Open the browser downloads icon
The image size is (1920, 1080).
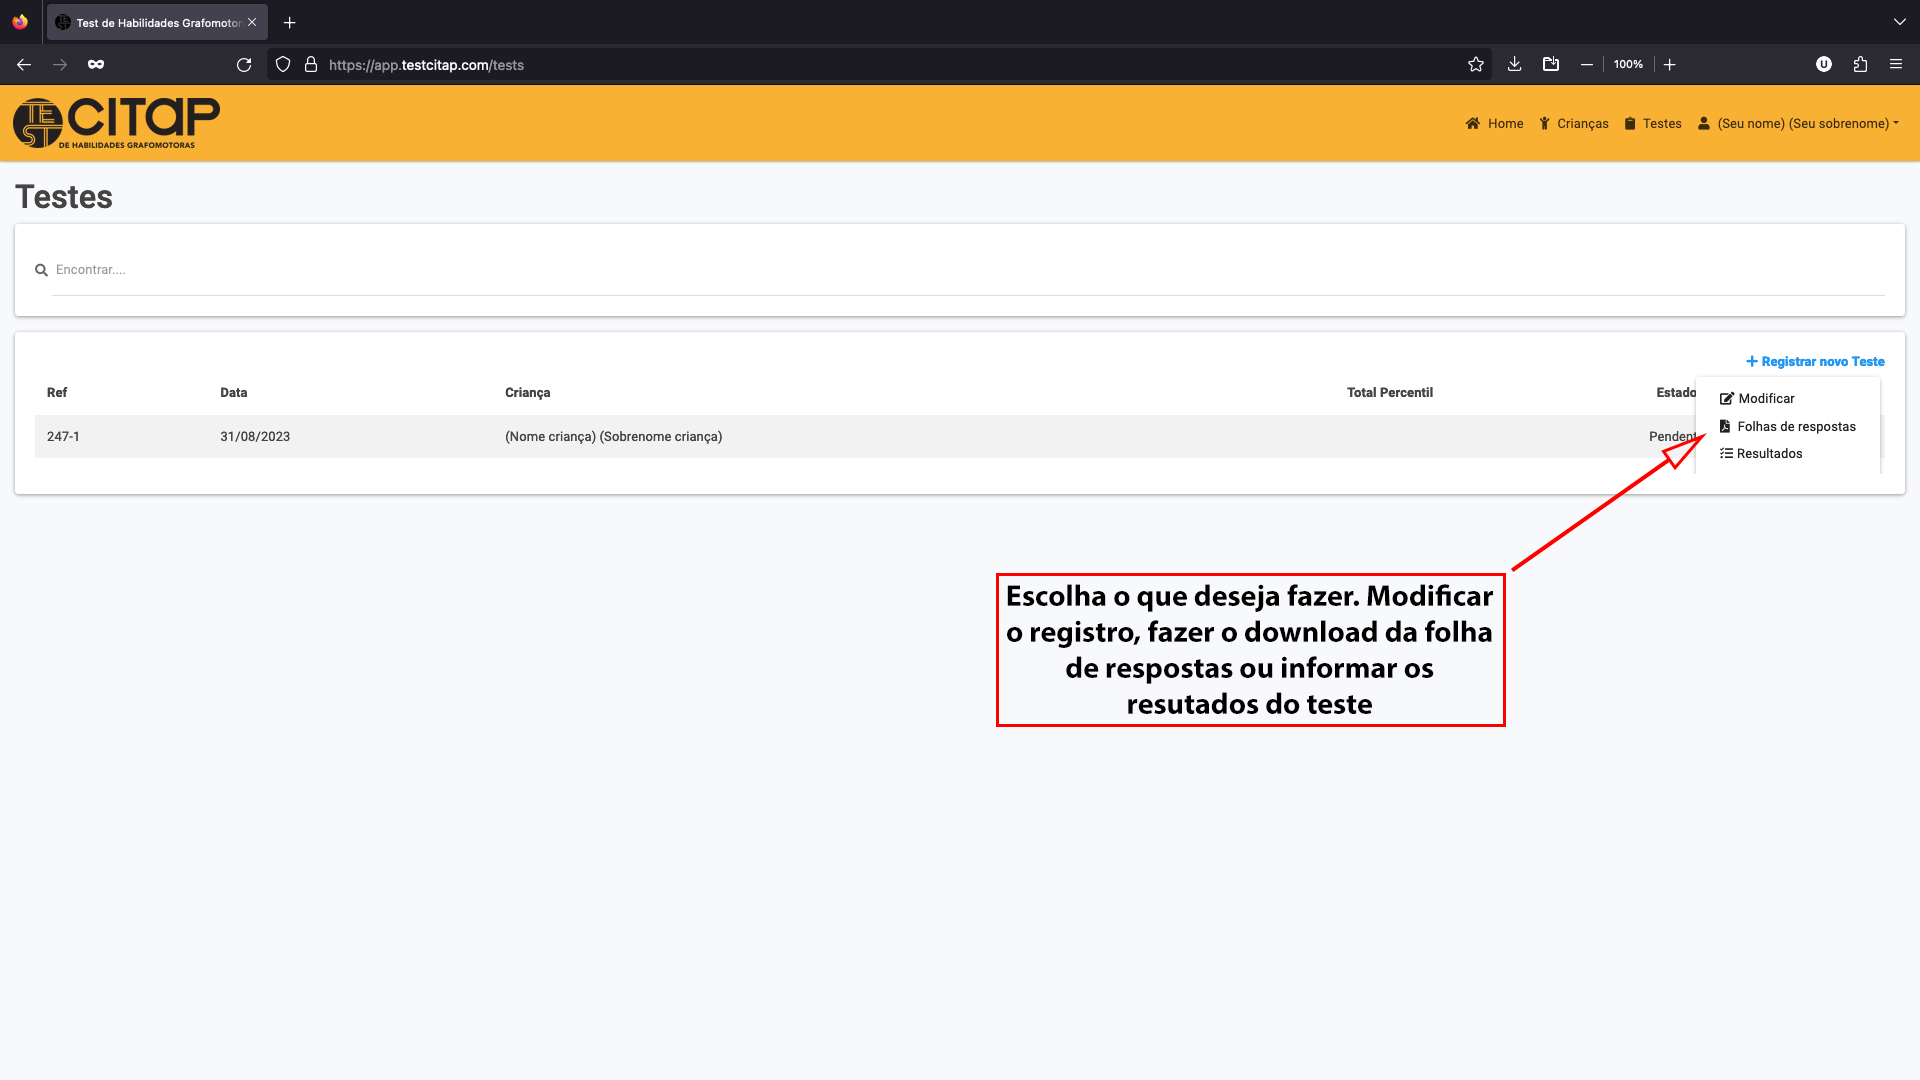click(1514, 65)
